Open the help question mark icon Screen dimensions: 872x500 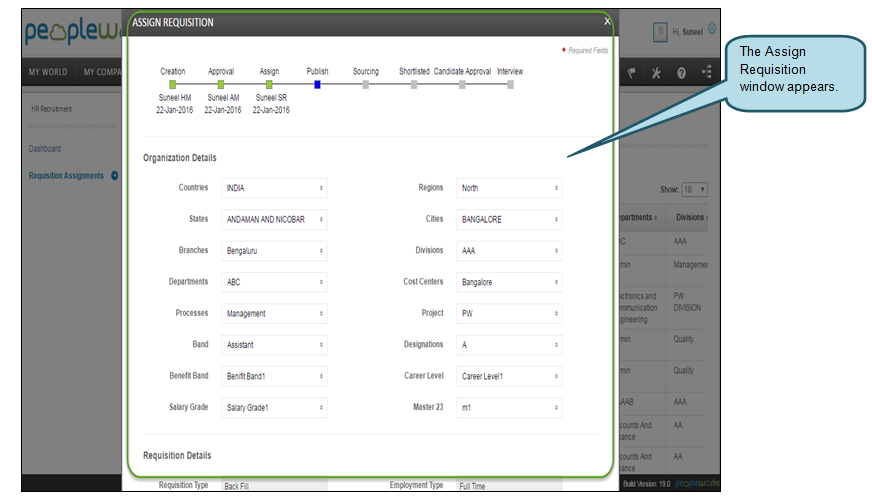[x=681, y=73]
